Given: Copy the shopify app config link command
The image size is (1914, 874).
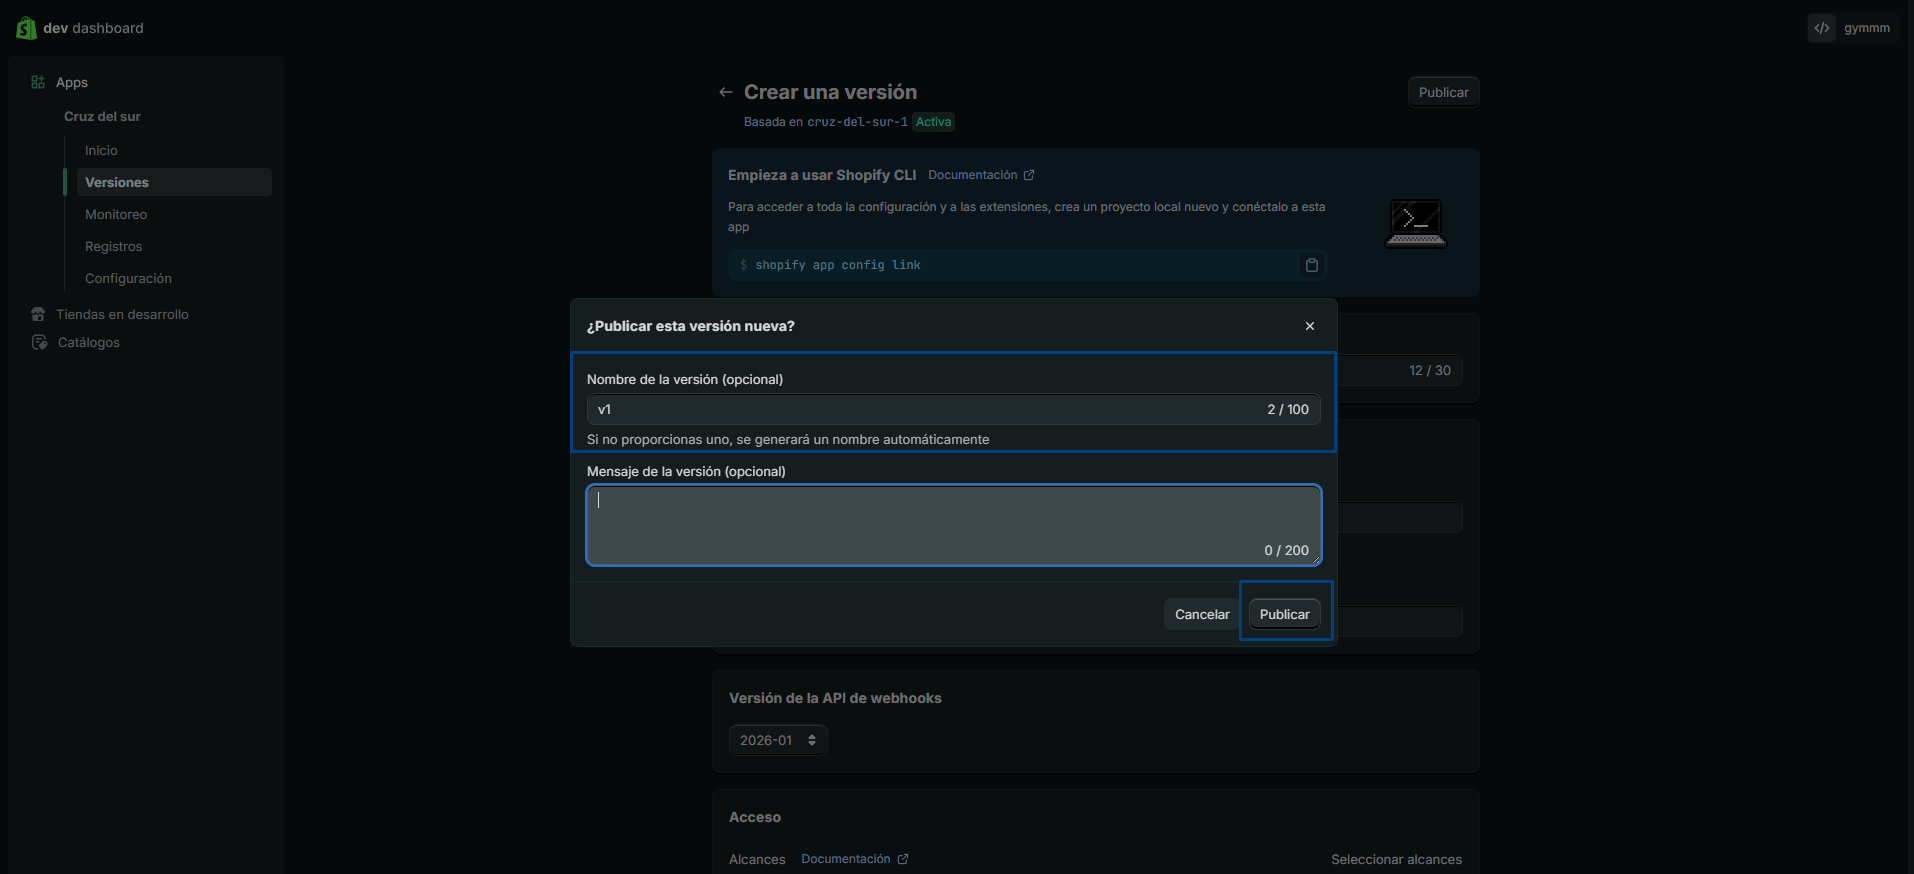Looking at the screenshot, I should pos(1311,265).
